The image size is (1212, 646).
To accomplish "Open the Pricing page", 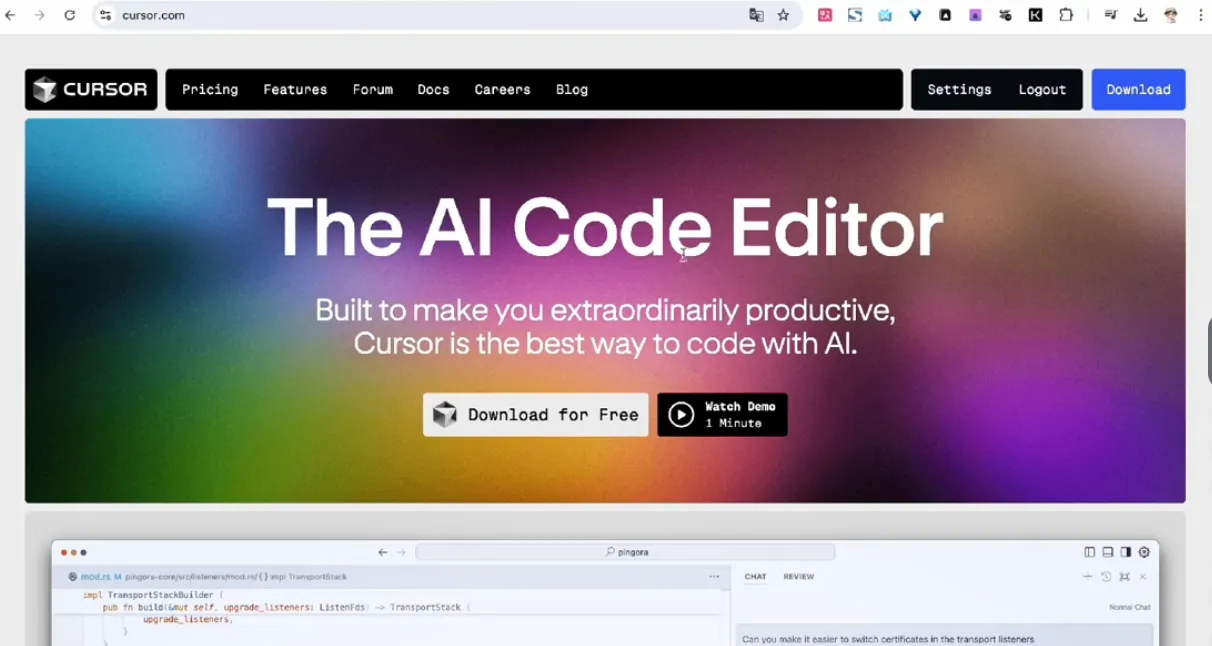I will click(210, 90).
